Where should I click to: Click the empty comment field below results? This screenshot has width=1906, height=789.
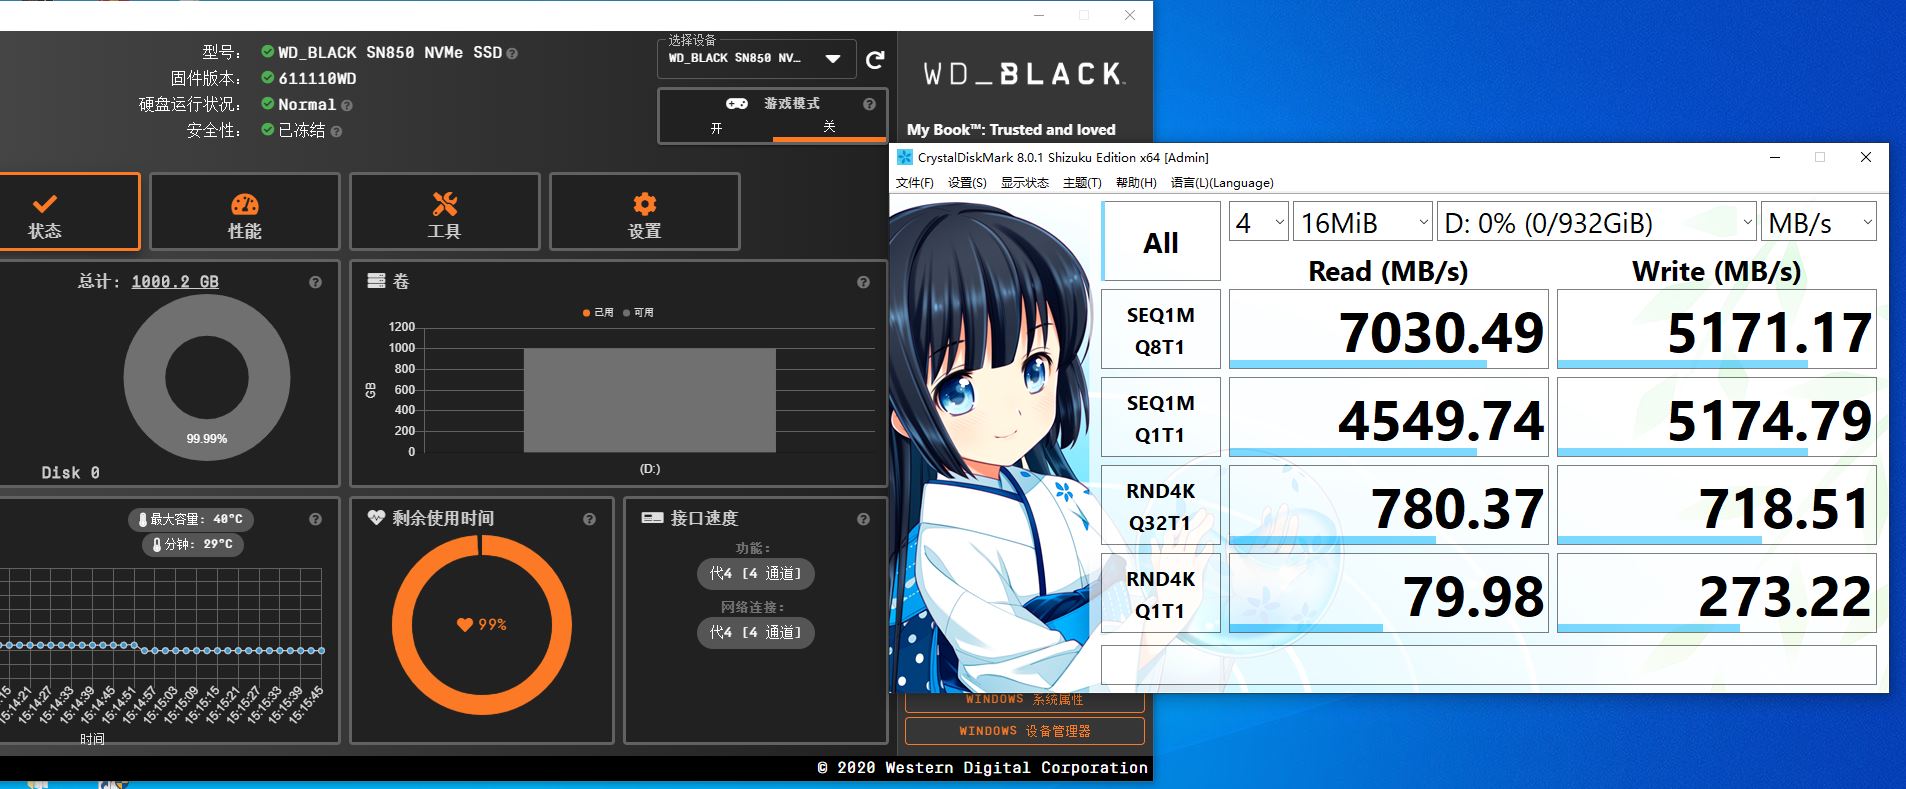[x=1489, y=665]
